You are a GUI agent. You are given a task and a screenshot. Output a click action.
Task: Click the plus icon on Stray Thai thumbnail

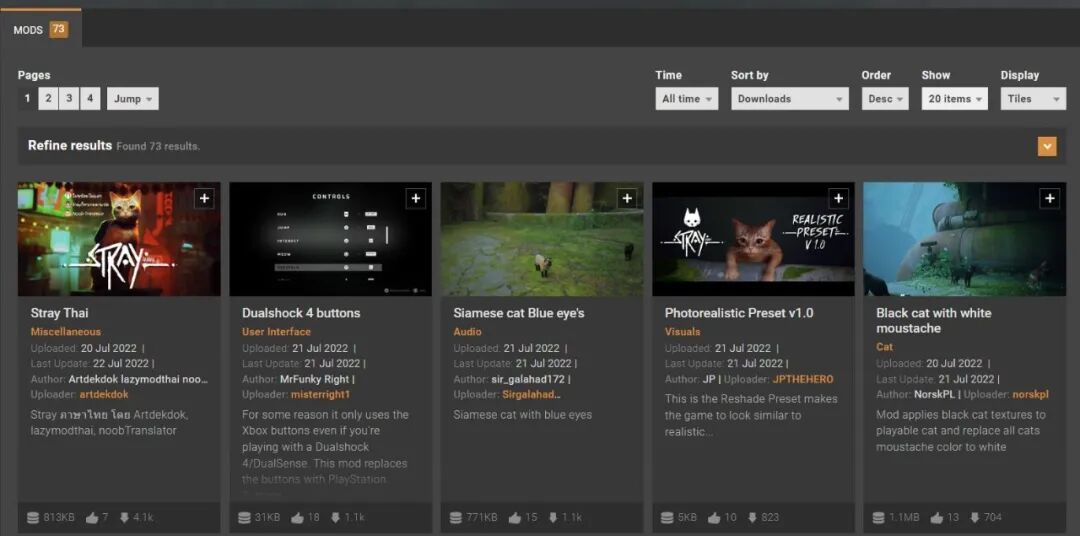coord(204,198)
